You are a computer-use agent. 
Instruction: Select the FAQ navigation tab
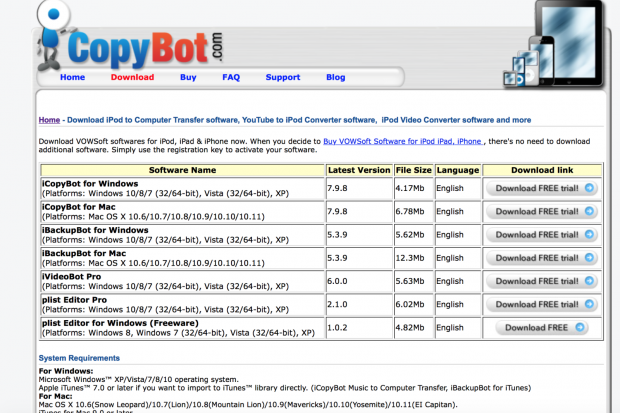click(x=231, y=77)
